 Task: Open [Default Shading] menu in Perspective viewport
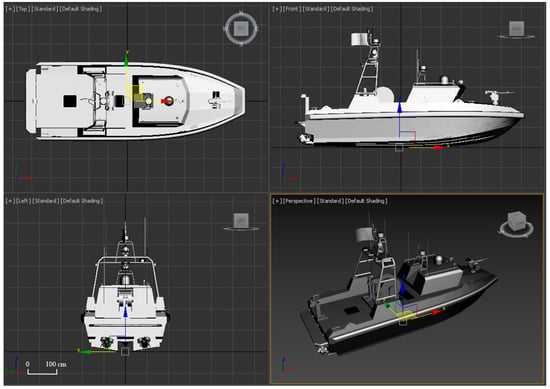point(366,201)
